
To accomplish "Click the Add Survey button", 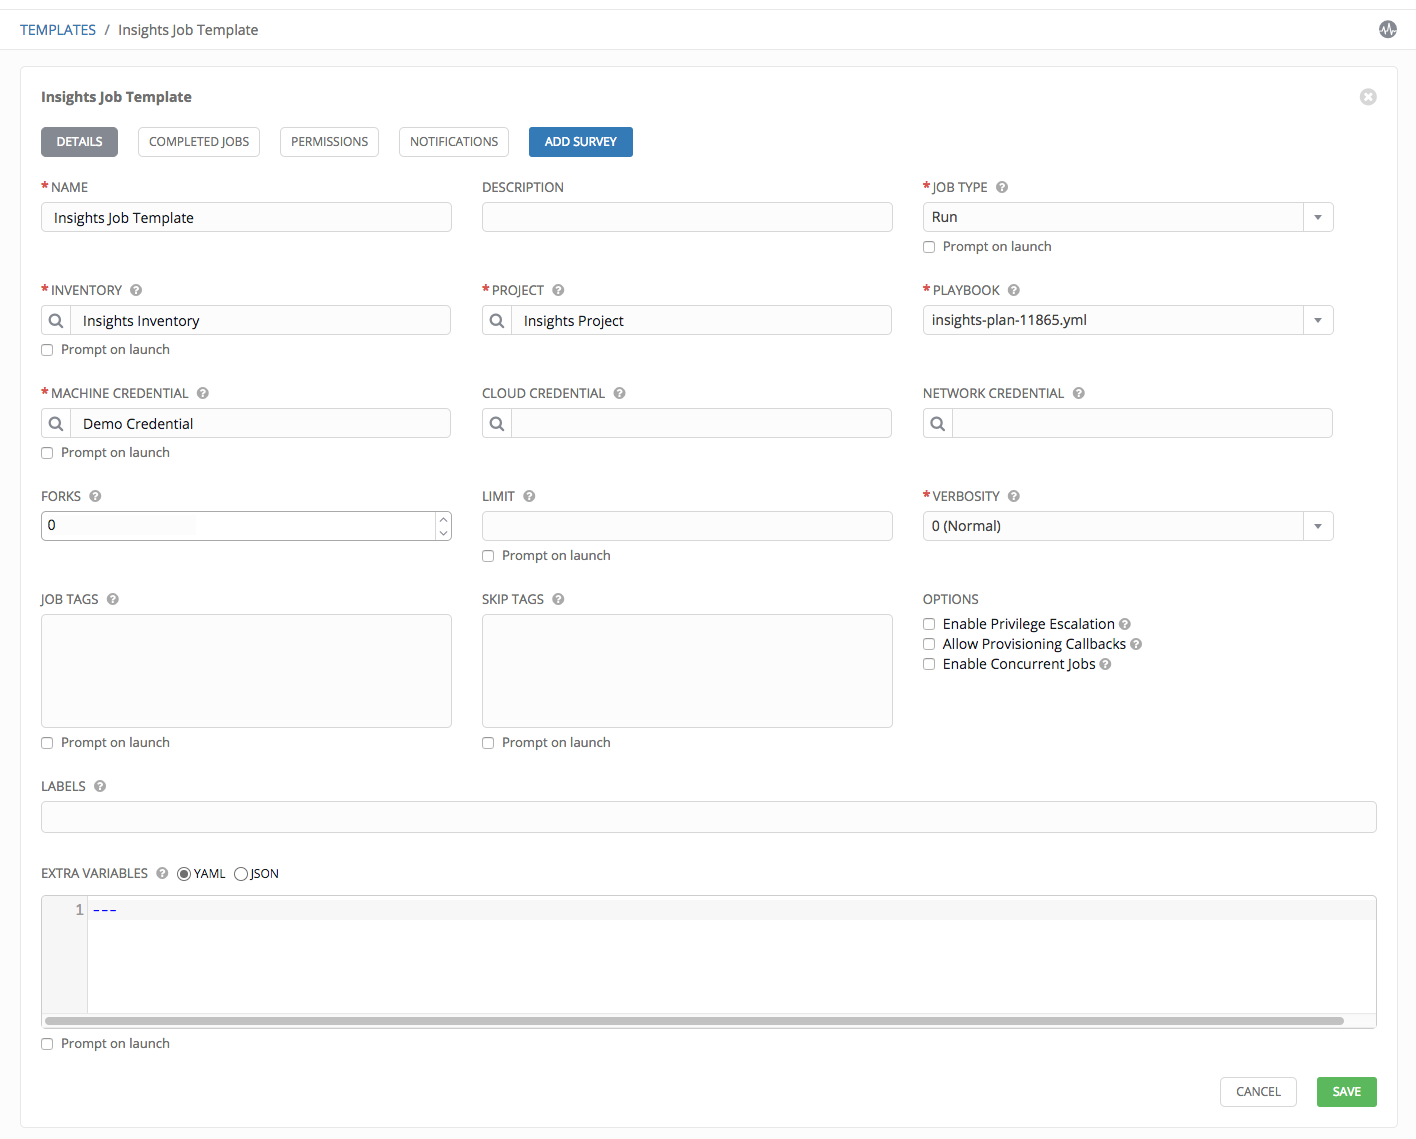I will tap(580, 142).
